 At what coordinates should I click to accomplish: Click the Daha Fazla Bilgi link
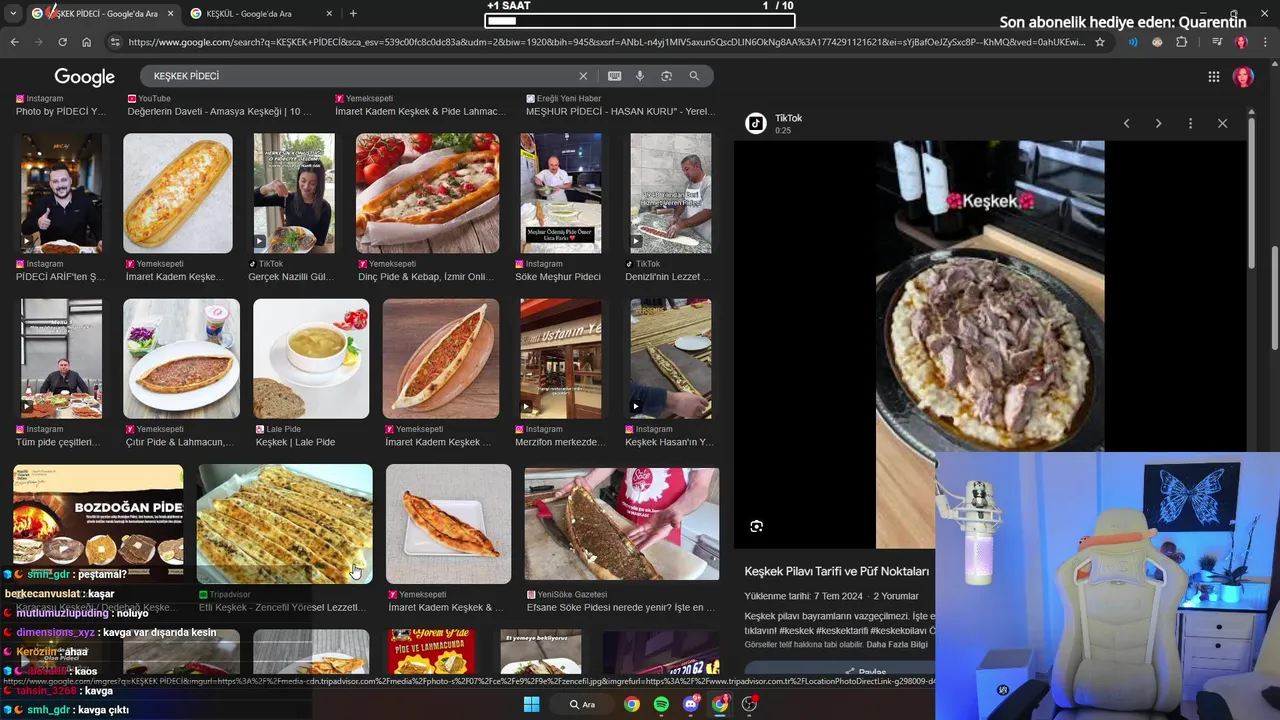(896, 645)
